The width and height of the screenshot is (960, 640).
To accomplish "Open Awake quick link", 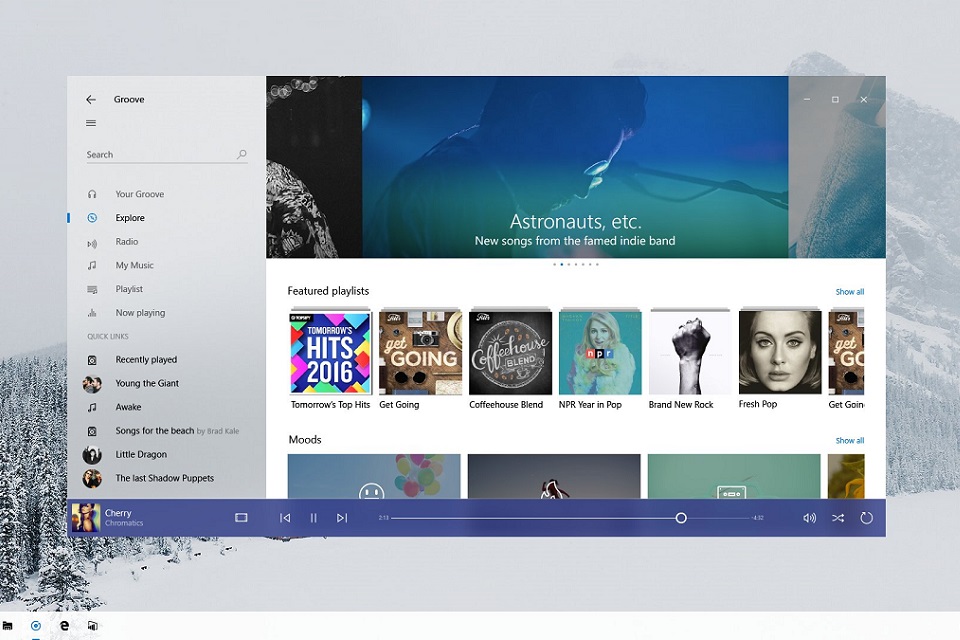I will click(128, 407).
